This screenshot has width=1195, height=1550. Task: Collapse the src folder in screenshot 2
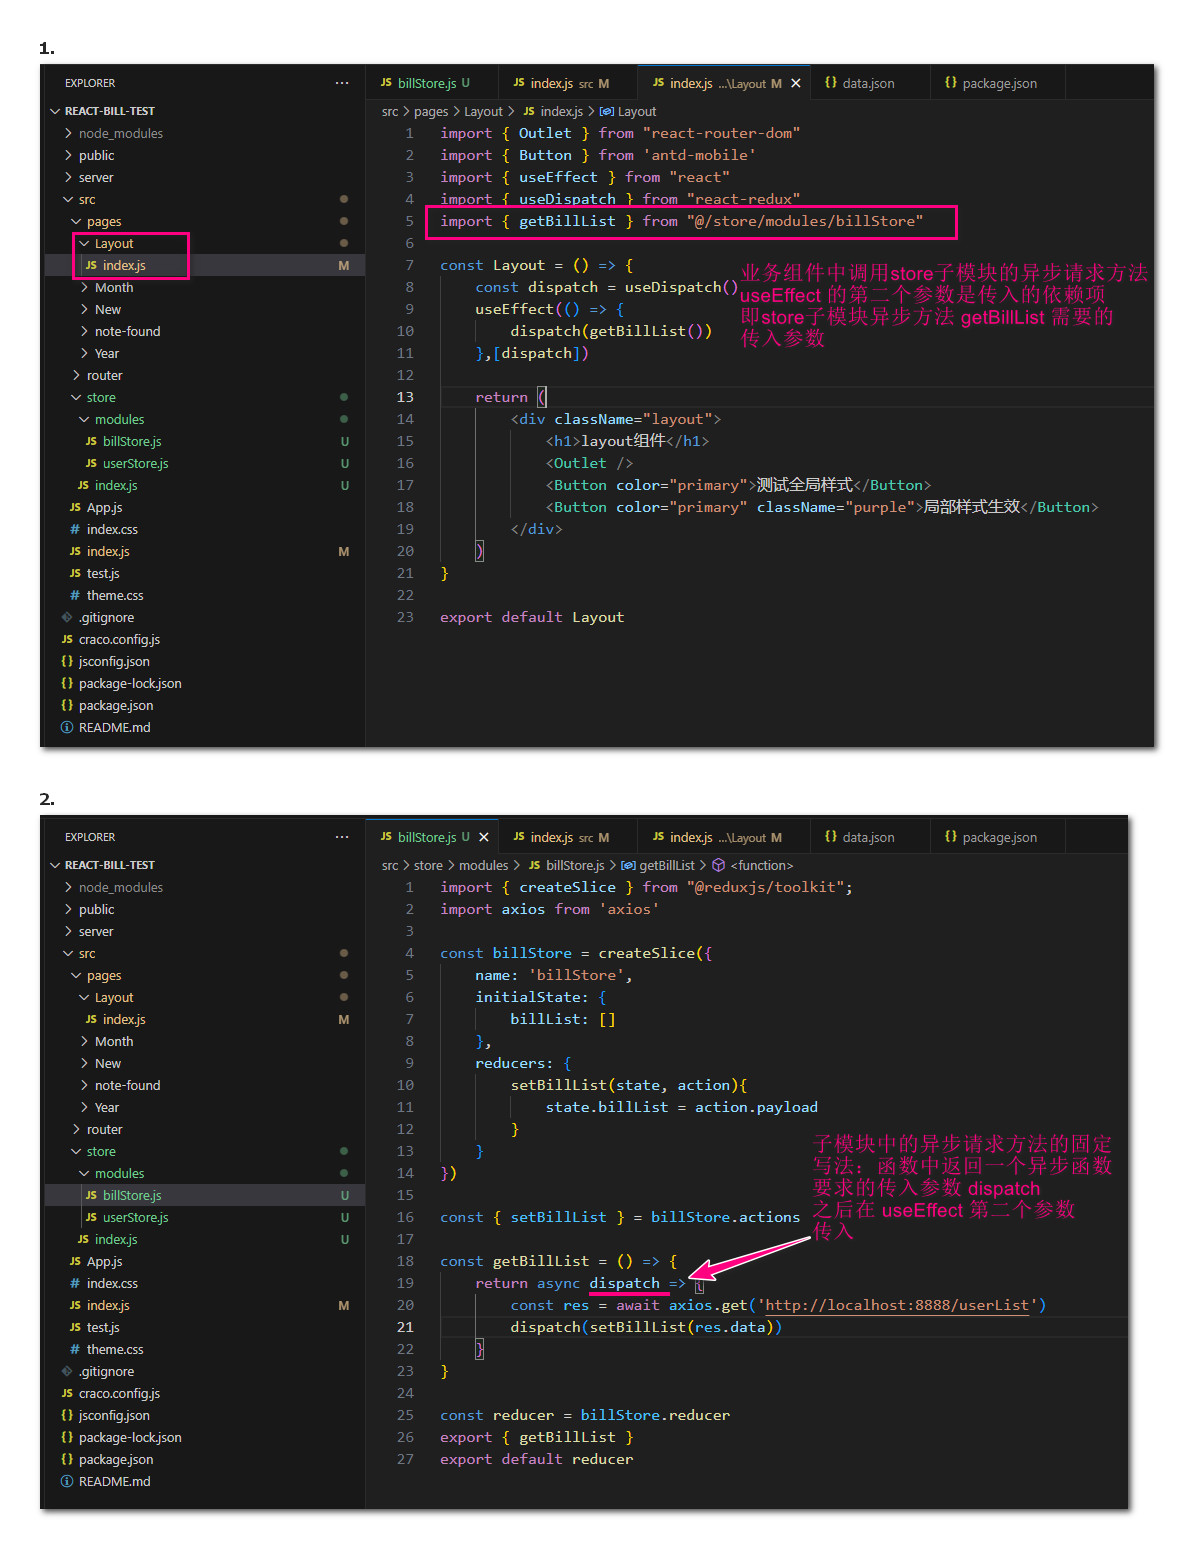[x=68, y=953]
